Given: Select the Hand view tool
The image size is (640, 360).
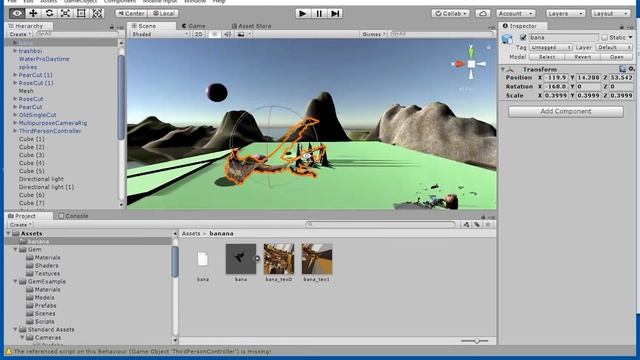Looking at the screenshot, I should click(17, 13).
